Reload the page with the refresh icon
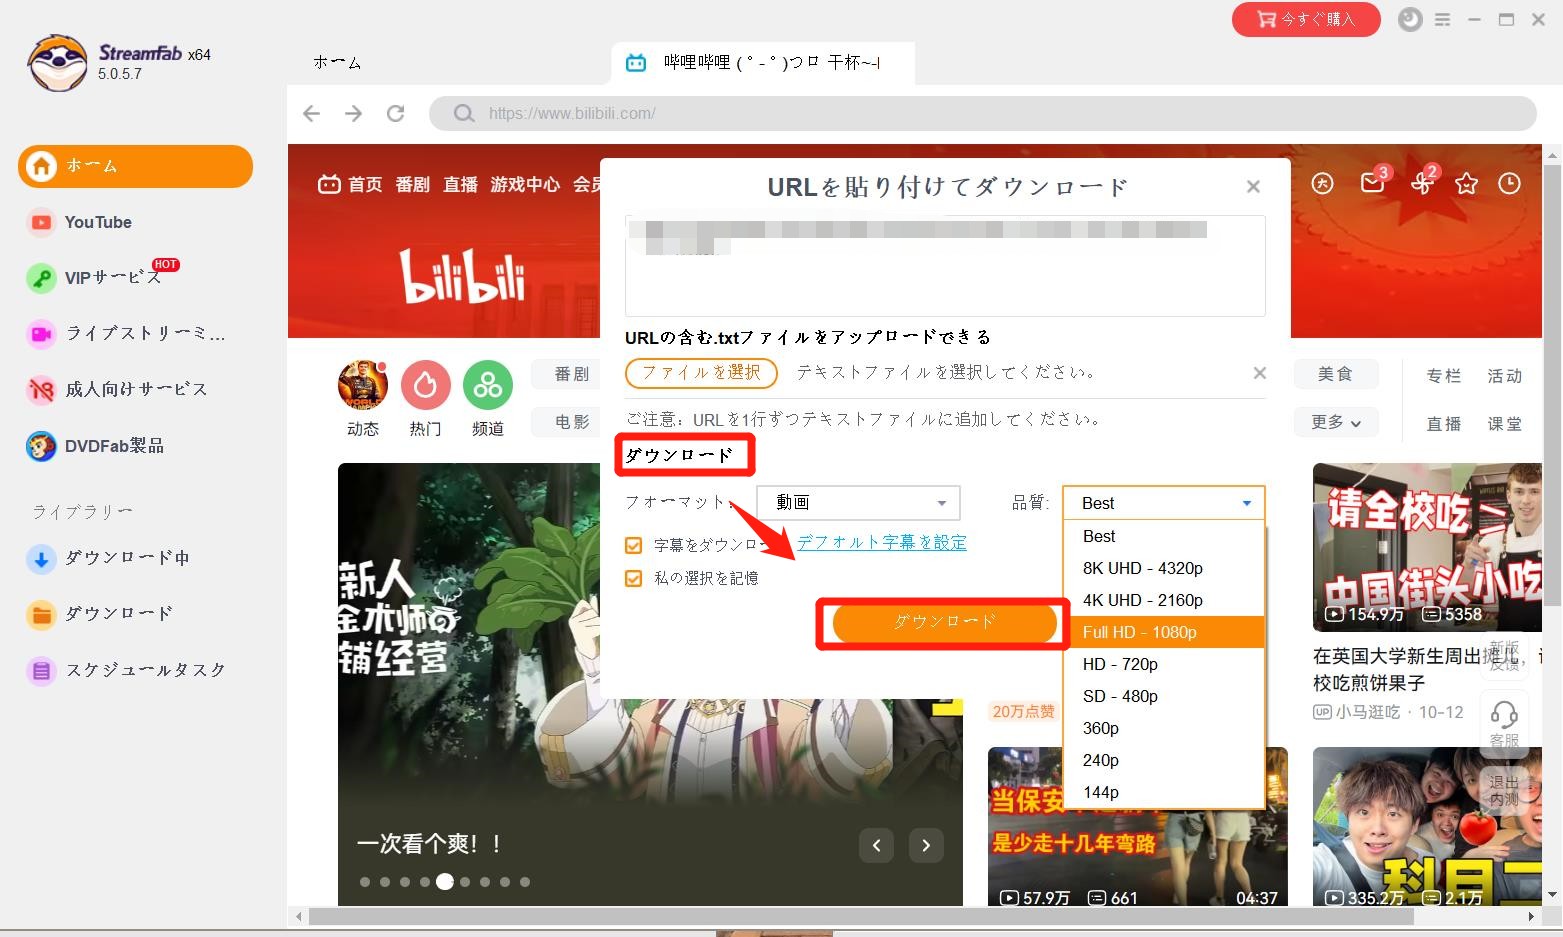Image resolution: width=1563 pixels, height=937 pixels. tap(396, 113)
